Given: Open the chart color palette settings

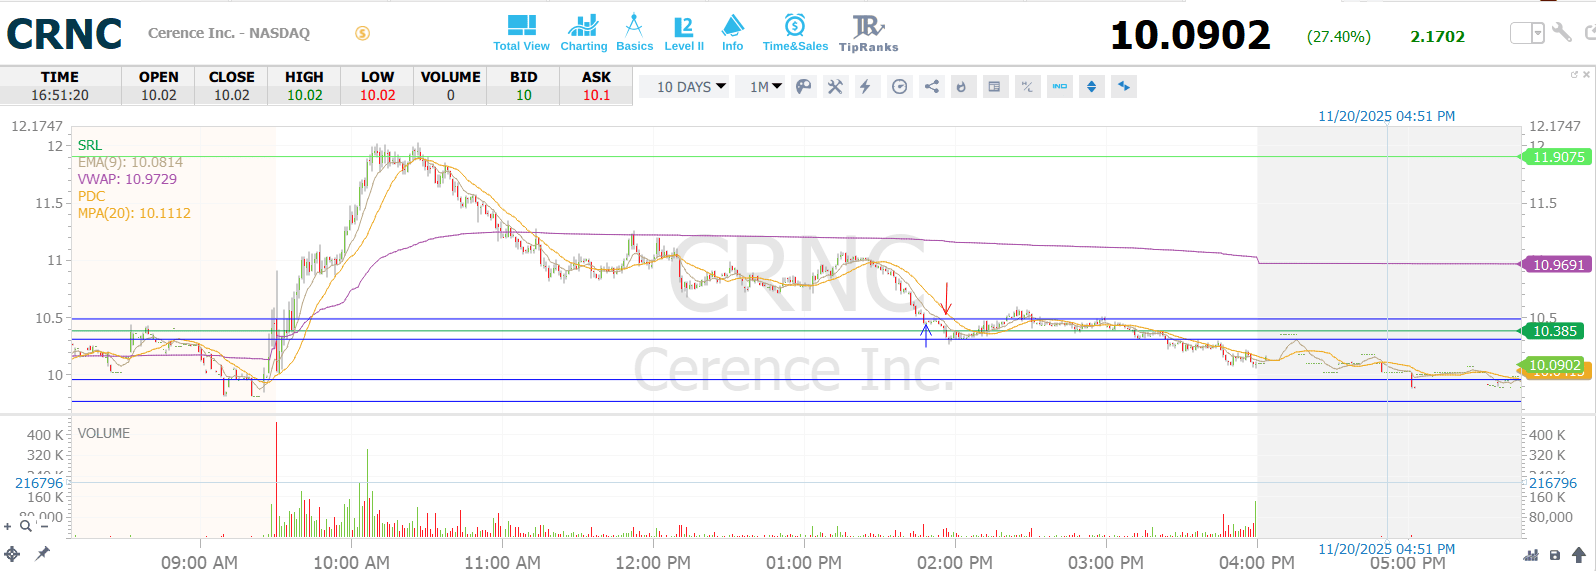Looking at the screenshot, I should click(x=803, y=87).
